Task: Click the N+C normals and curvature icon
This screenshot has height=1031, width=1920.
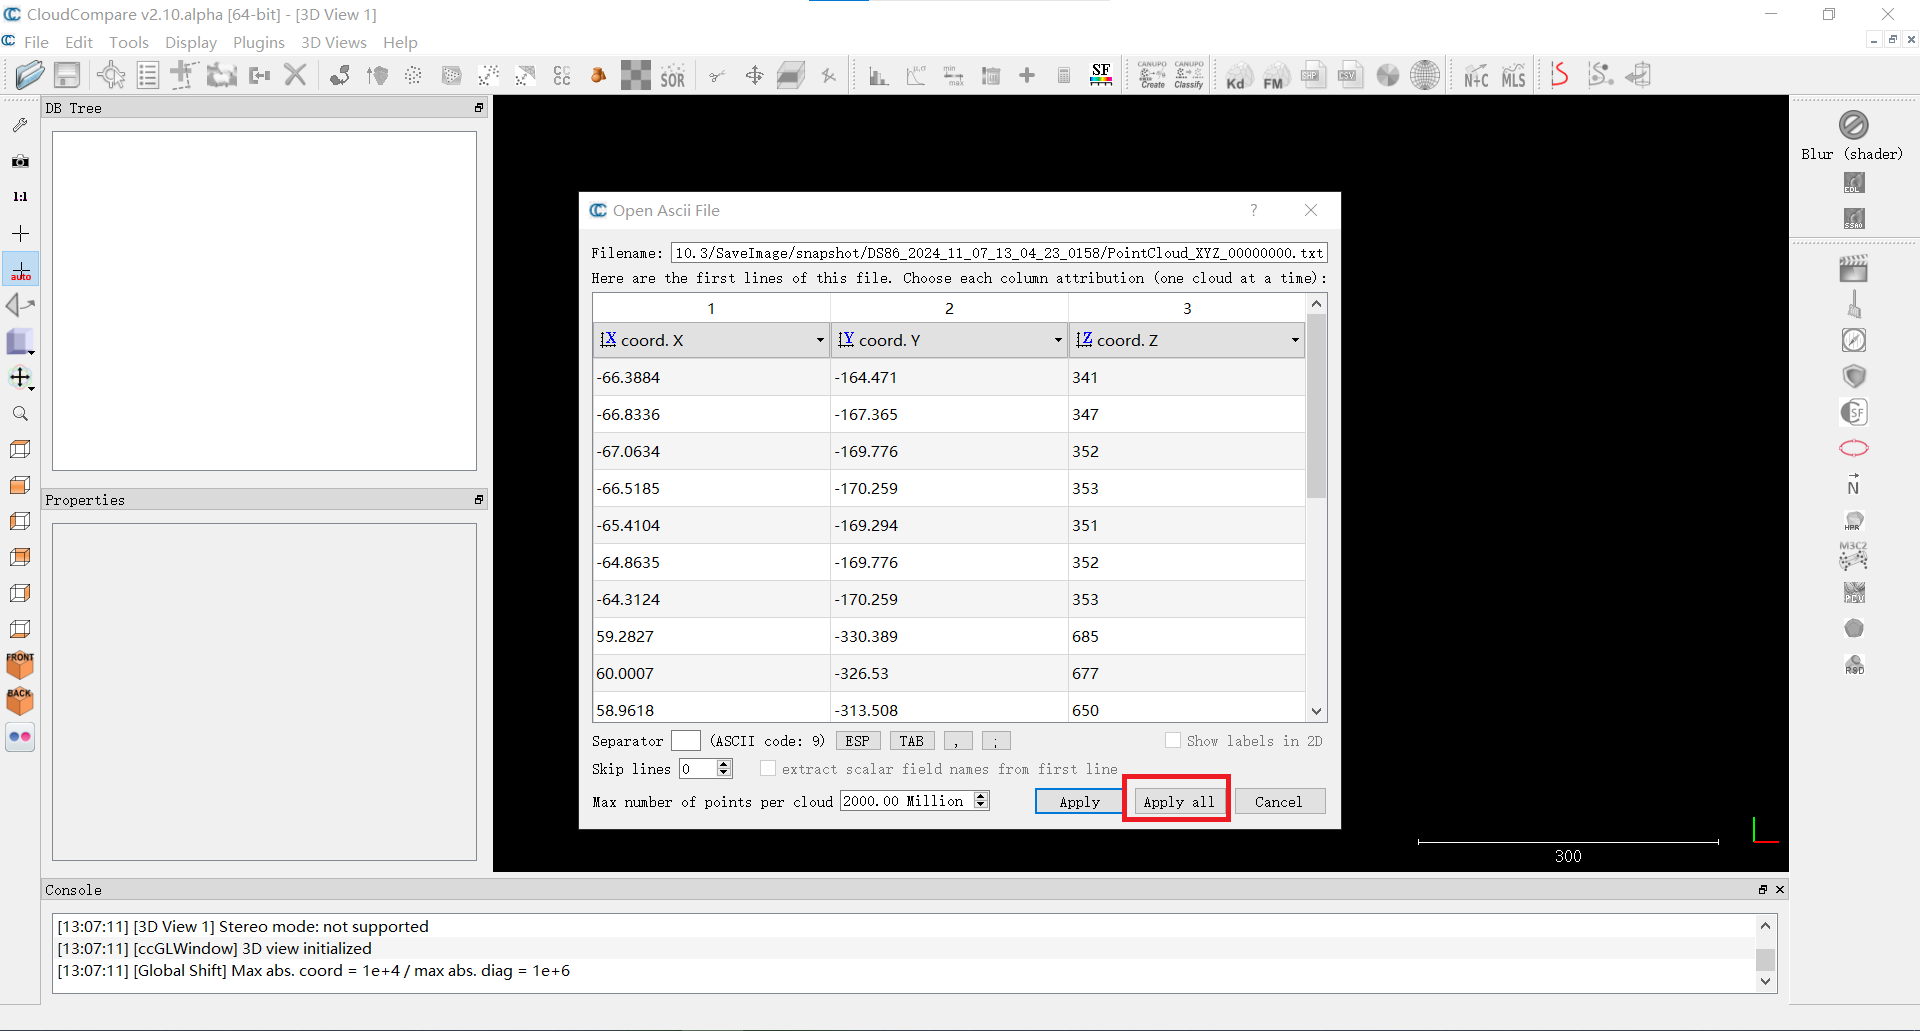Action: [x=1476, y=75]
